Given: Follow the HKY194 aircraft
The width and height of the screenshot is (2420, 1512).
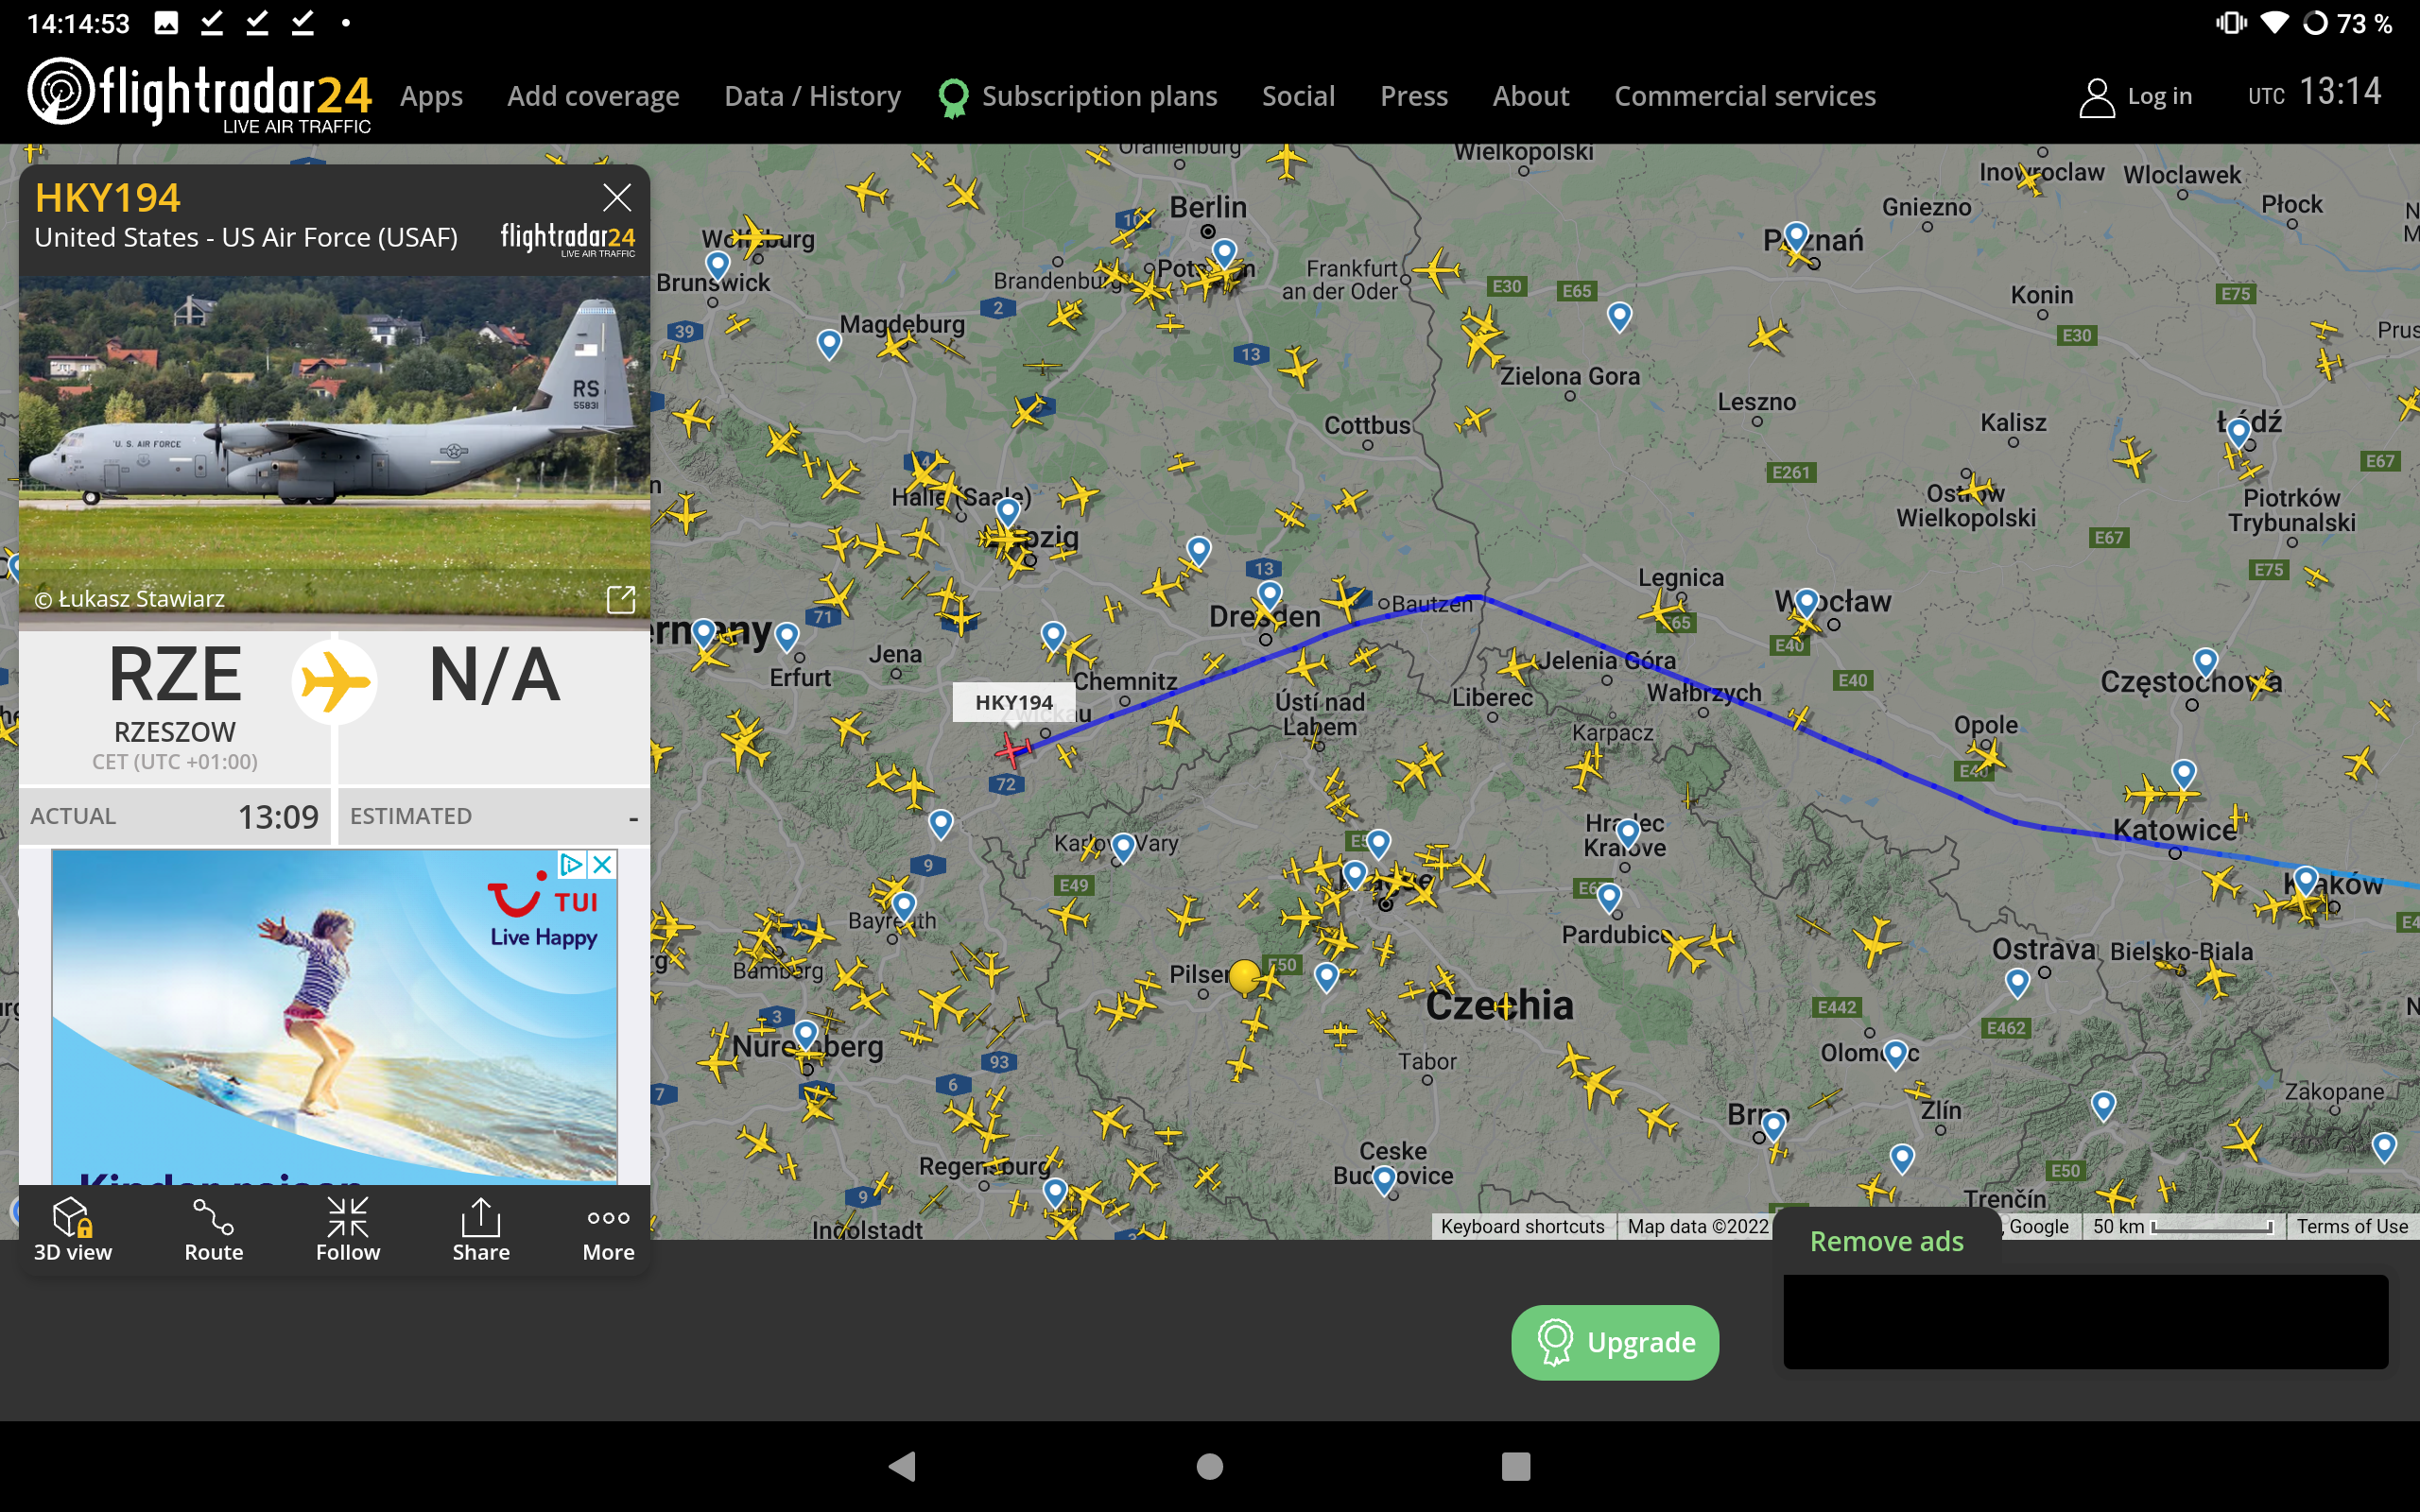Looking at the screenshot, I should tap(347, 1230).
